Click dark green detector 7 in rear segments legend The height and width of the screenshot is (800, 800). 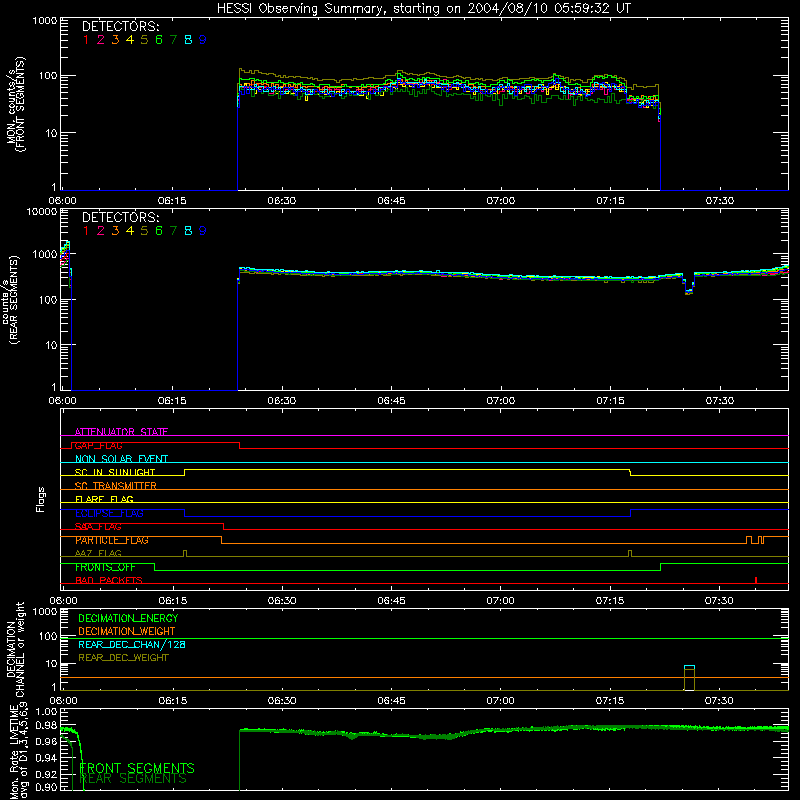173,231
